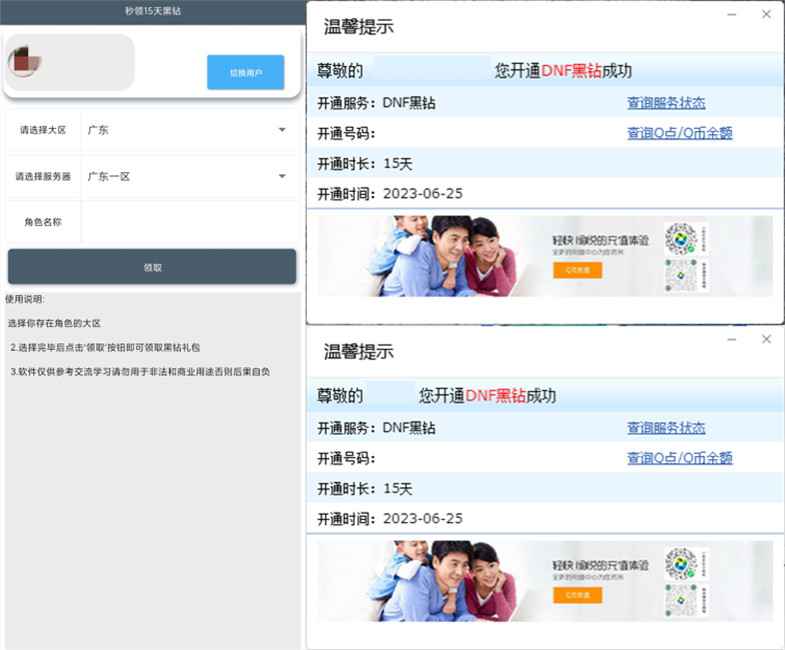Click 查询服务状态 link in upper dialog
The width and height of the screenshot is (785, 650).
click(x=666, y=103)
